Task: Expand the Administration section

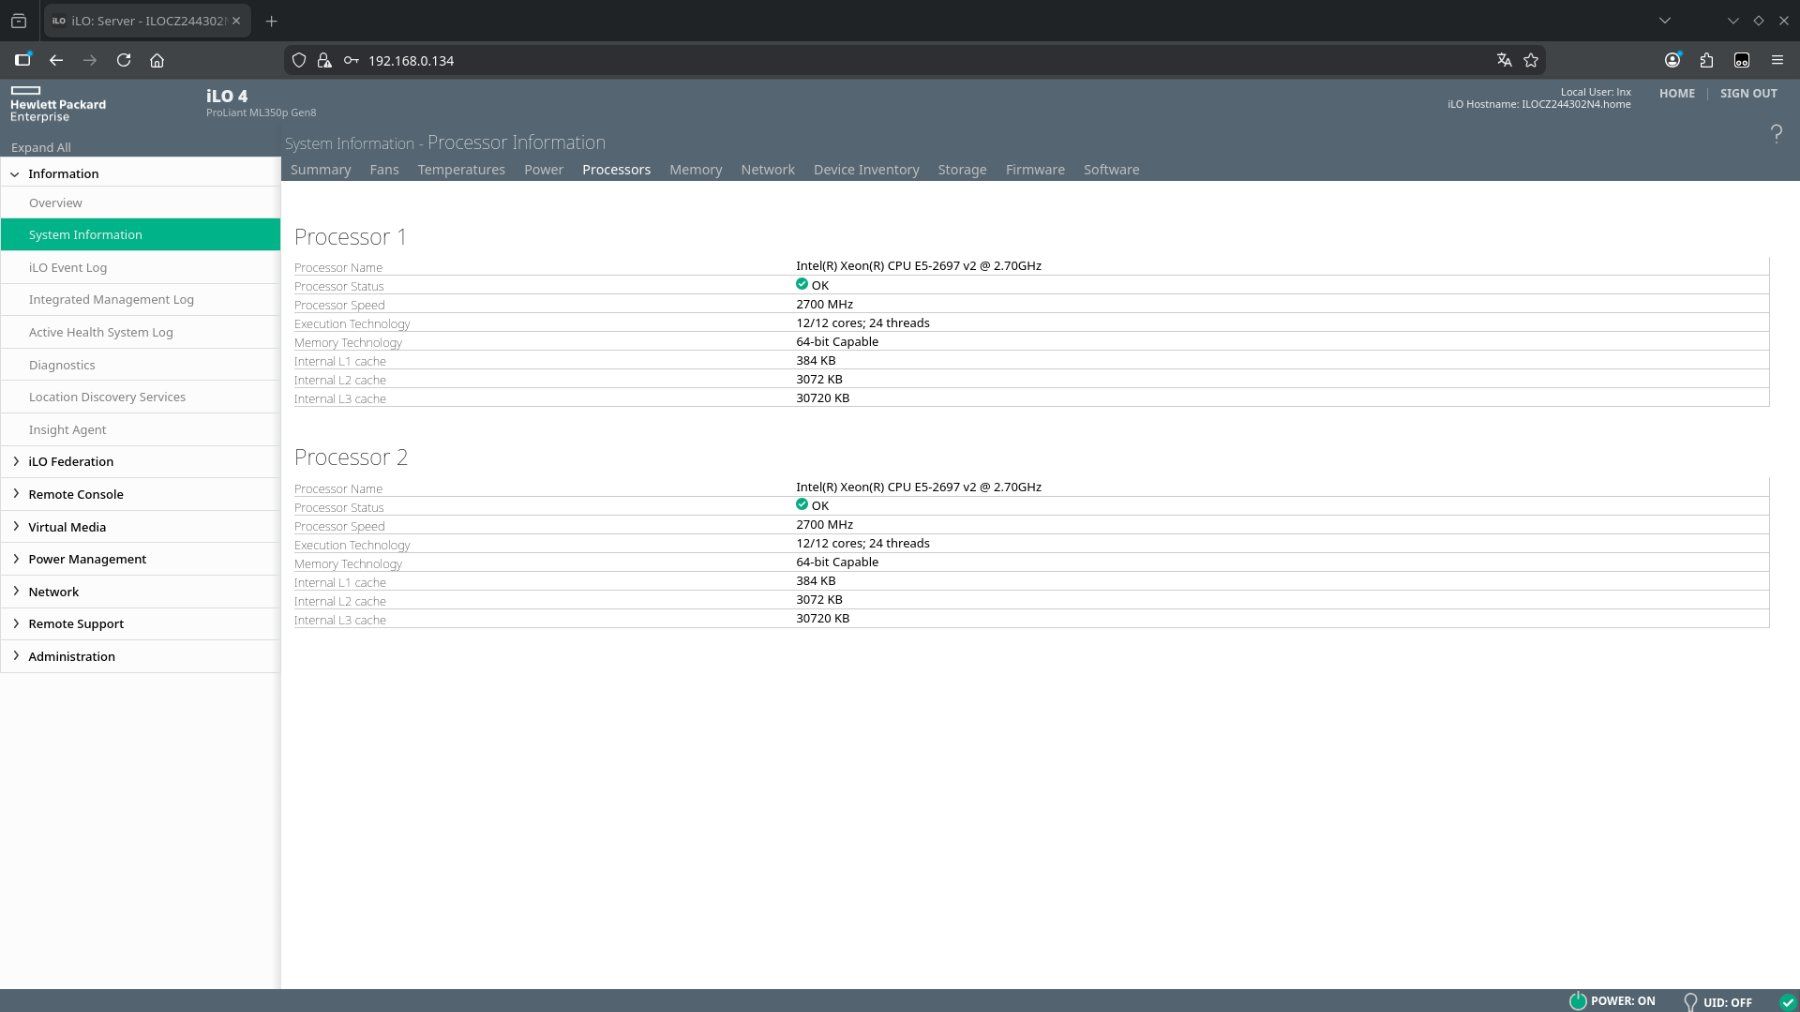Action: [x=15, y=656]
